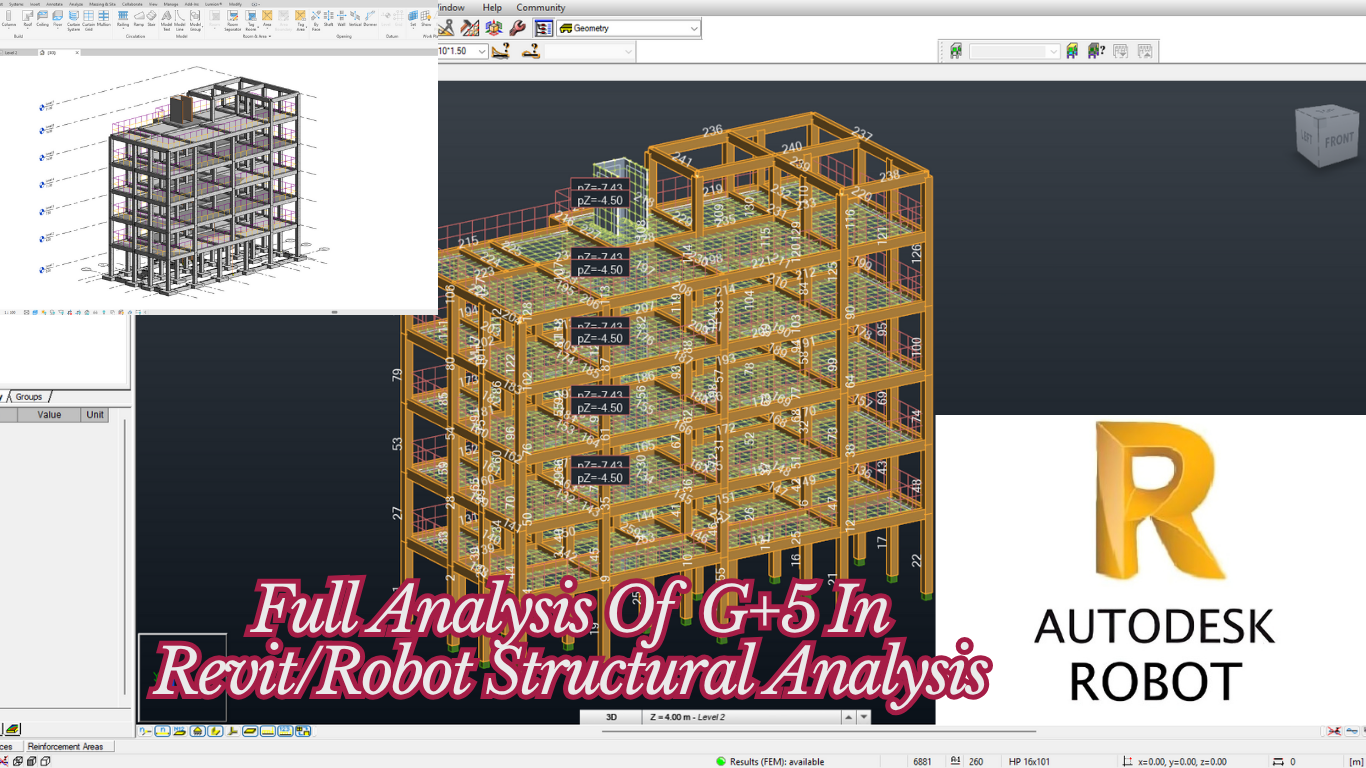
Task: Click the Value column header
Action: (x=49, y=414)
